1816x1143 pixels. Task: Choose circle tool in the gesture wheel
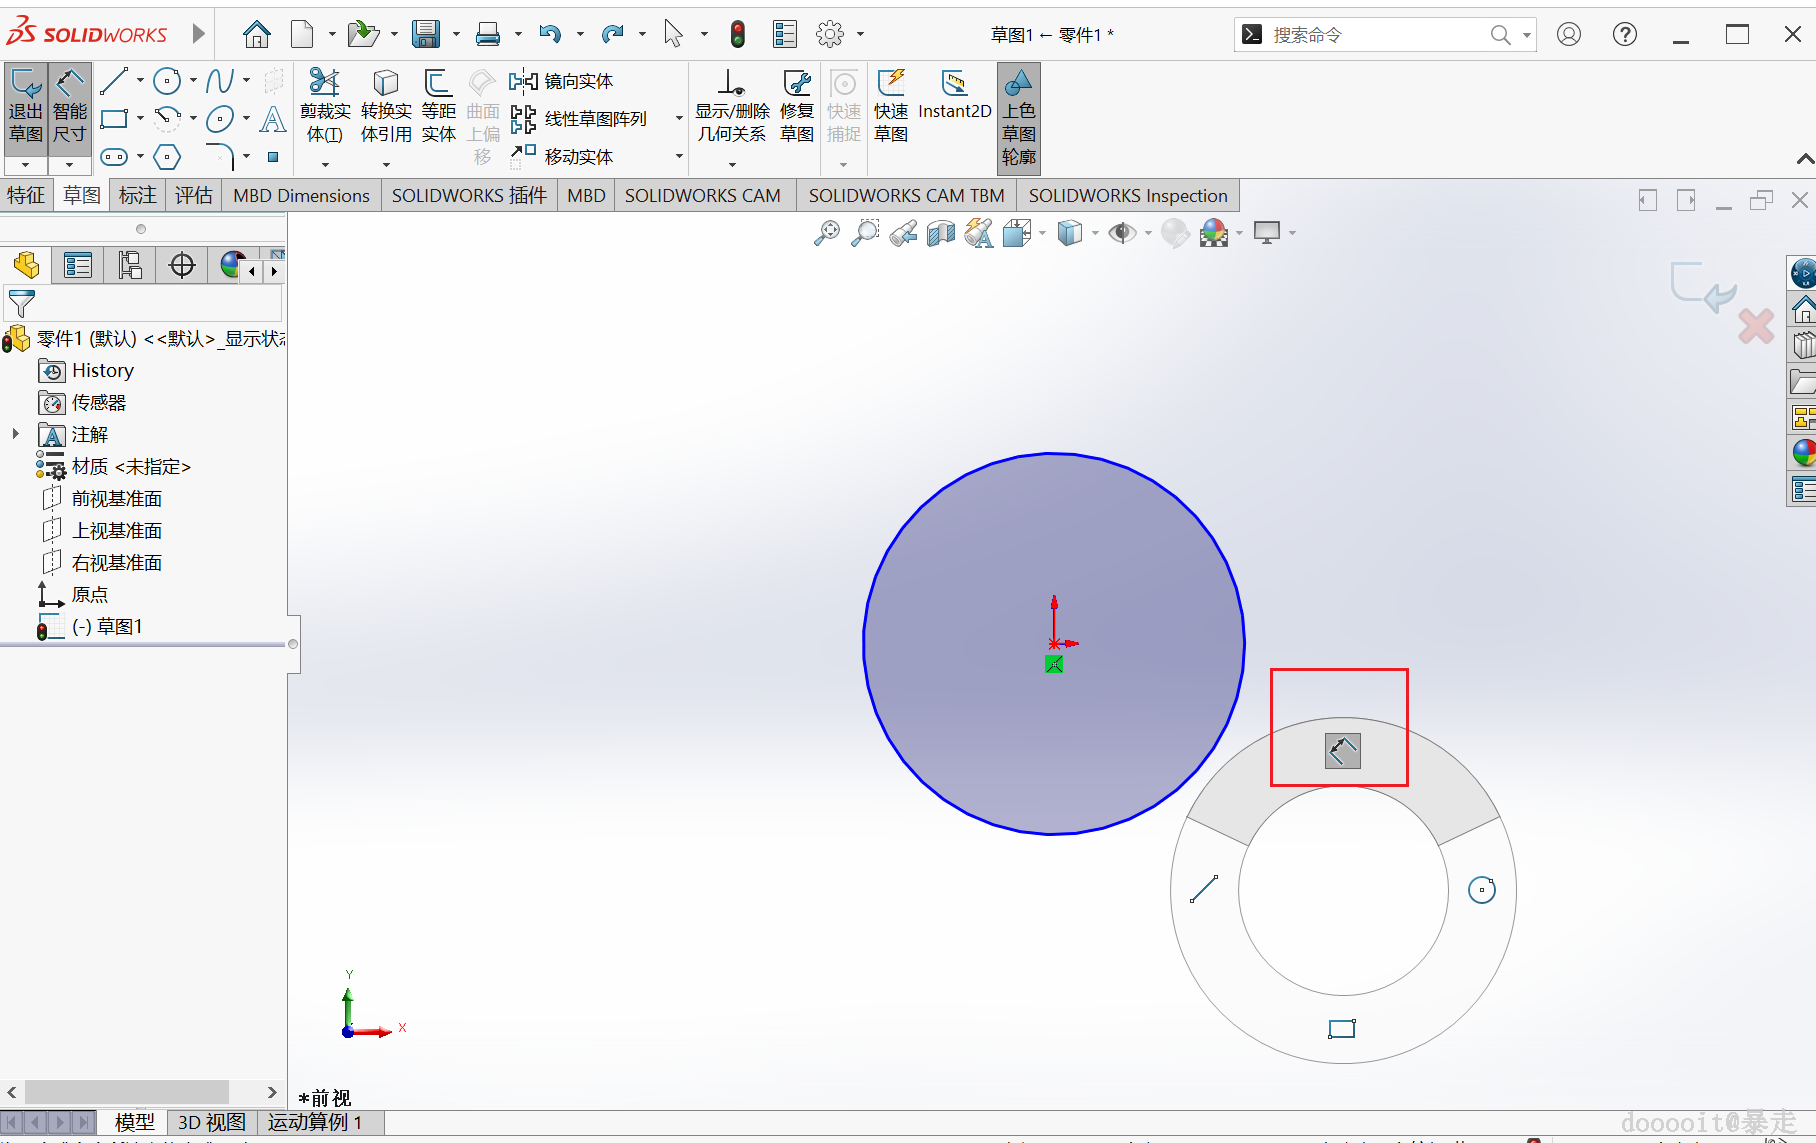coord(1481,889)
